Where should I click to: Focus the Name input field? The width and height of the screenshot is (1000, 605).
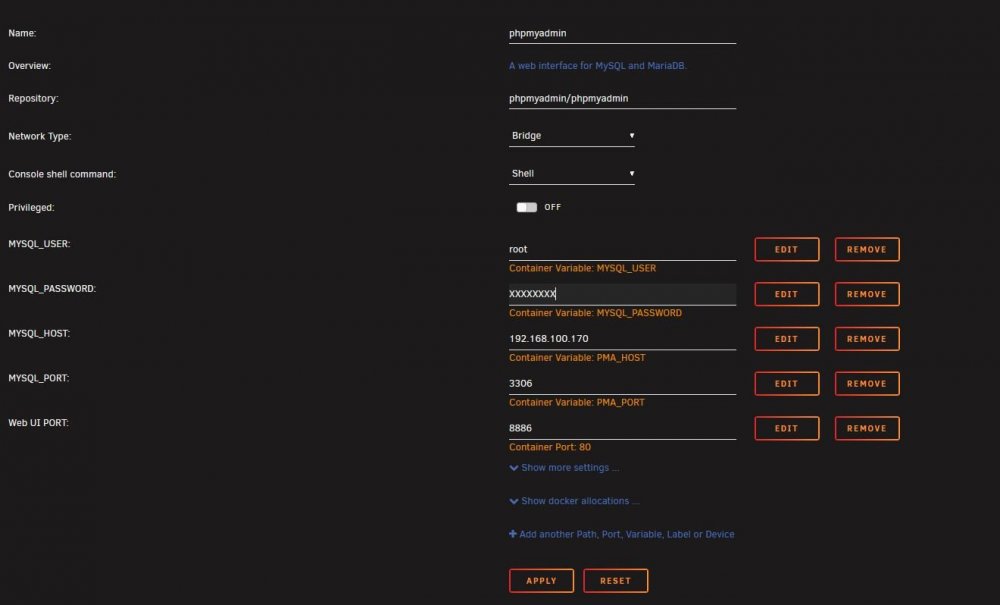pos(622,33)
